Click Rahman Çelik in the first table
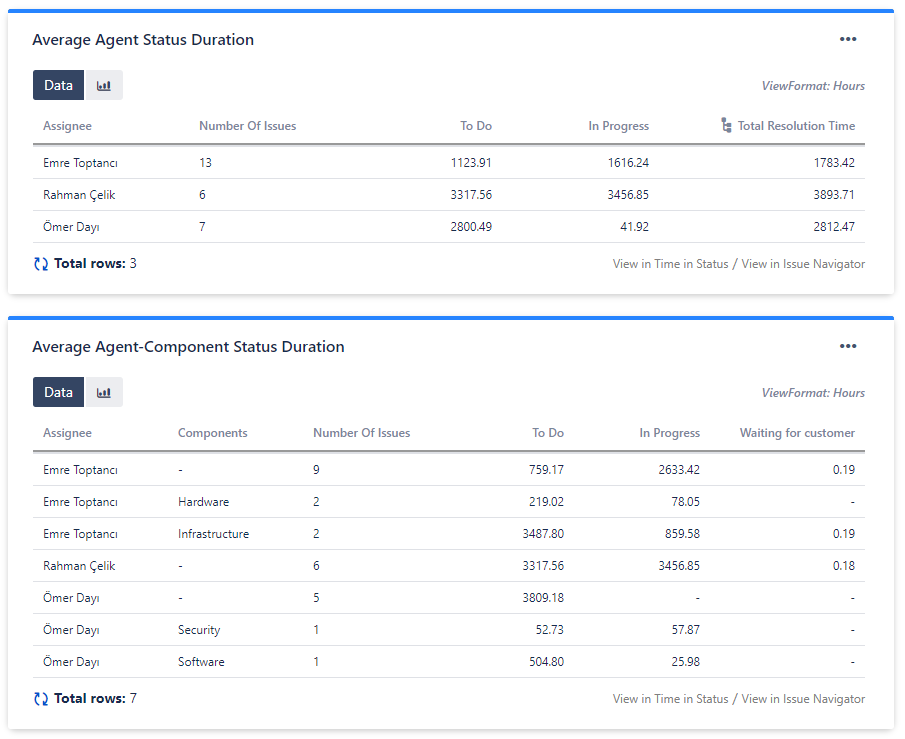This screenshot has width=905, height=739. pyautogui.click(x=80, y=194)
